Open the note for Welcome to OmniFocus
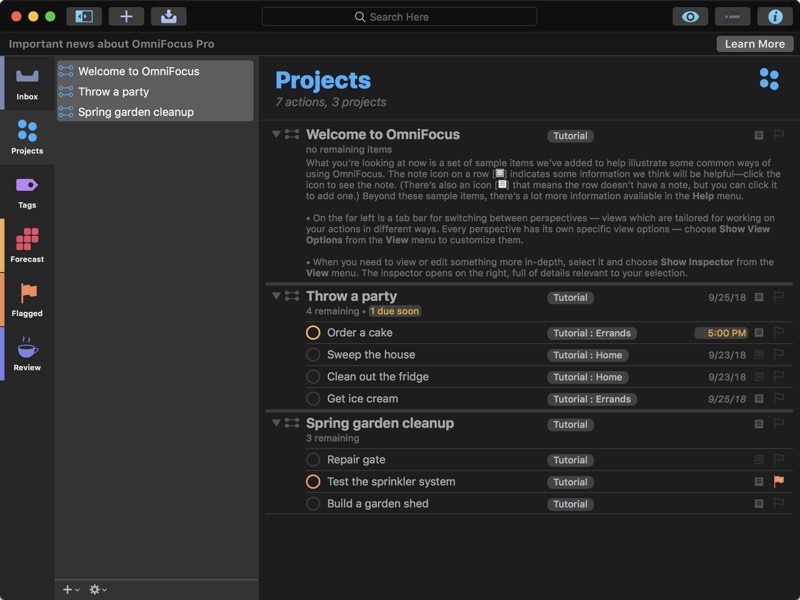Viewport: 800px width, 600px height. coord(759,135)
